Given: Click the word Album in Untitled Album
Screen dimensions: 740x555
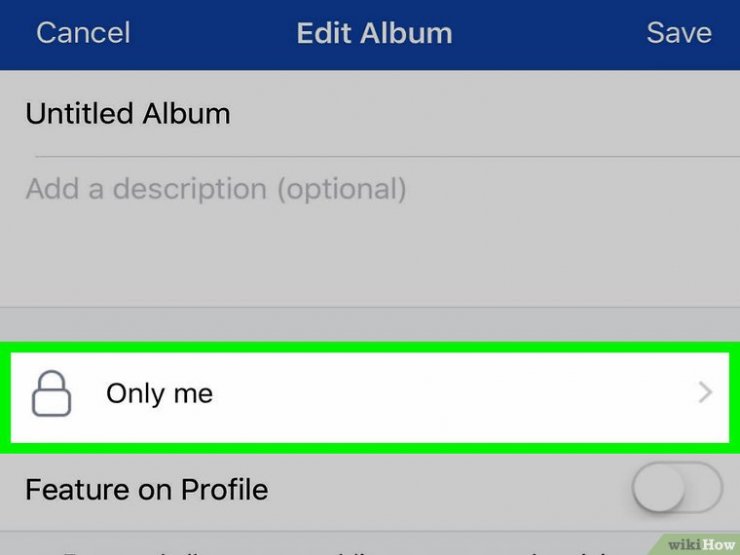Looking at the screenshot, I should click(186, 114).
